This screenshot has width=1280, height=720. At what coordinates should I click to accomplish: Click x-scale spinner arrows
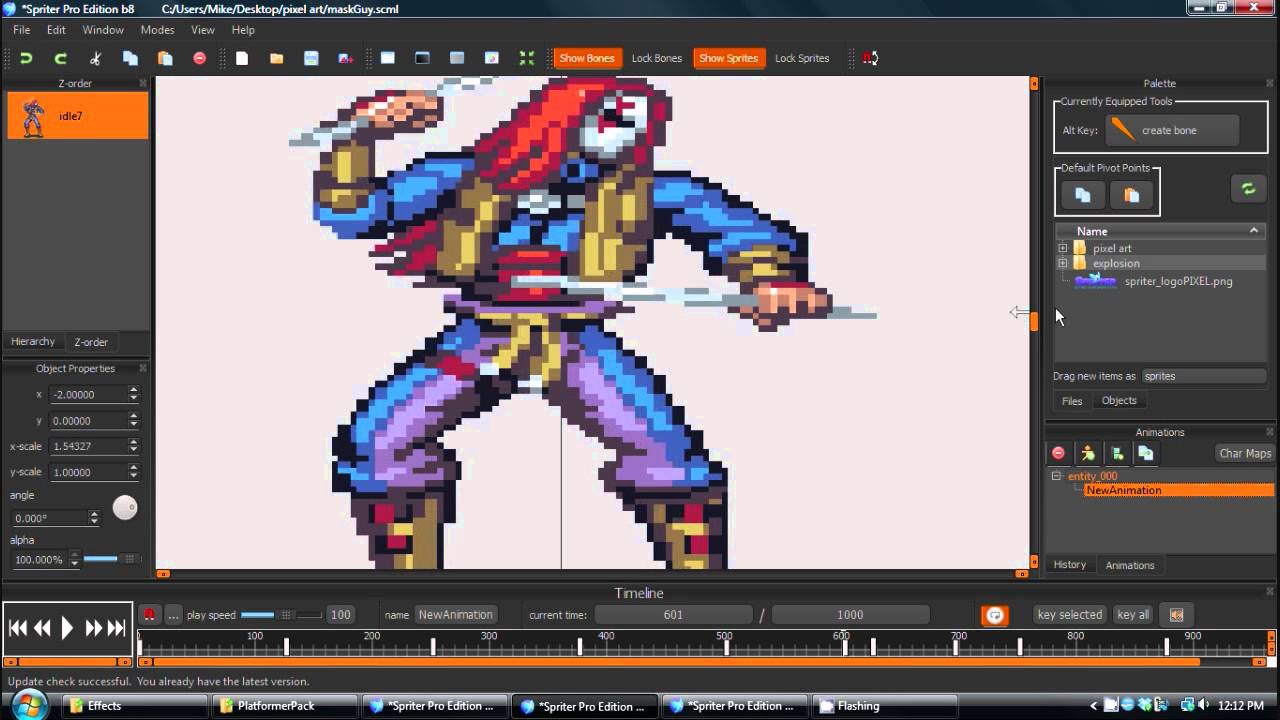point(133,446)
